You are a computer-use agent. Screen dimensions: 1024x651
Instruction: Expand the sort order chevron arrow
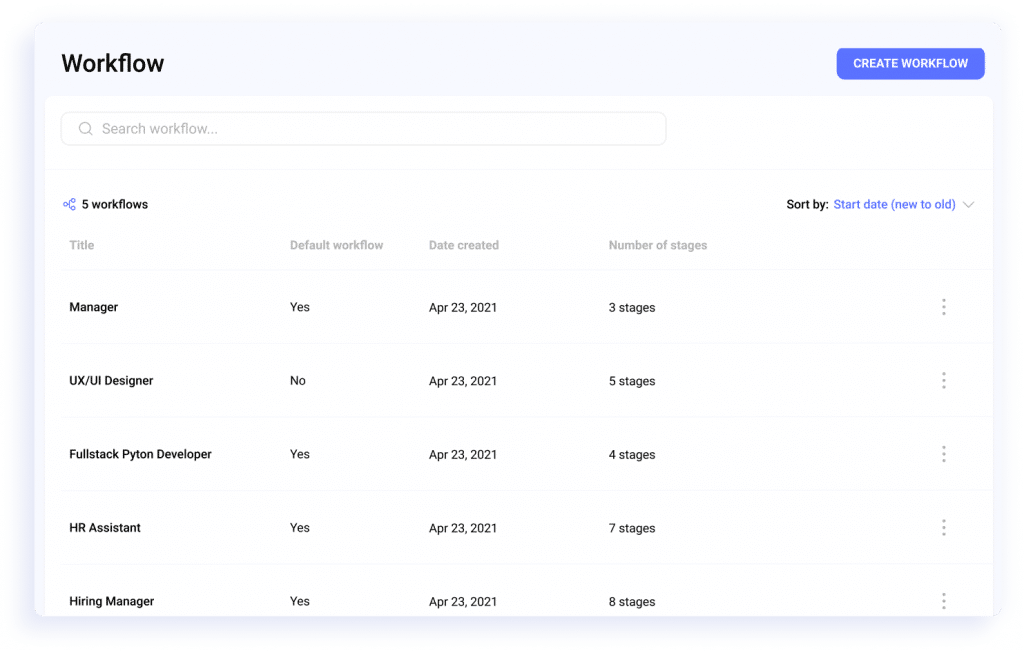[x=968, y=204]
